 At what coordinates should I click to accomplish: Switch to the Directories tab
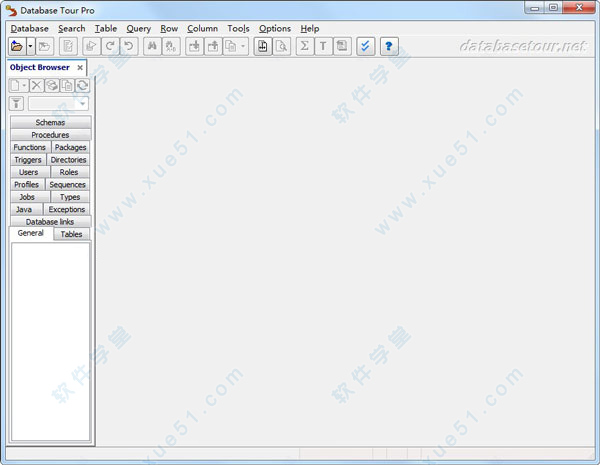[x=68, y=160]
